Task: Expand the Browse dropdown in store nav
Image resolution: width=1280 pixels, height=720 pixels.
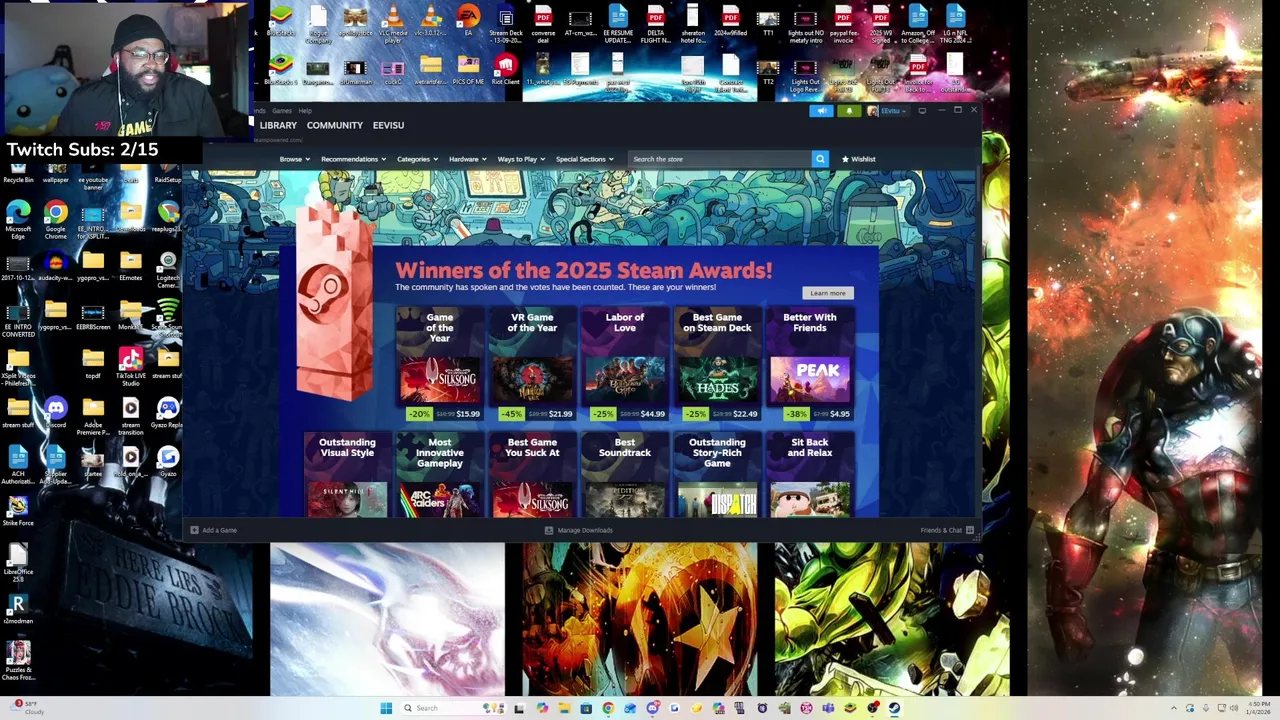Action: 293,159
